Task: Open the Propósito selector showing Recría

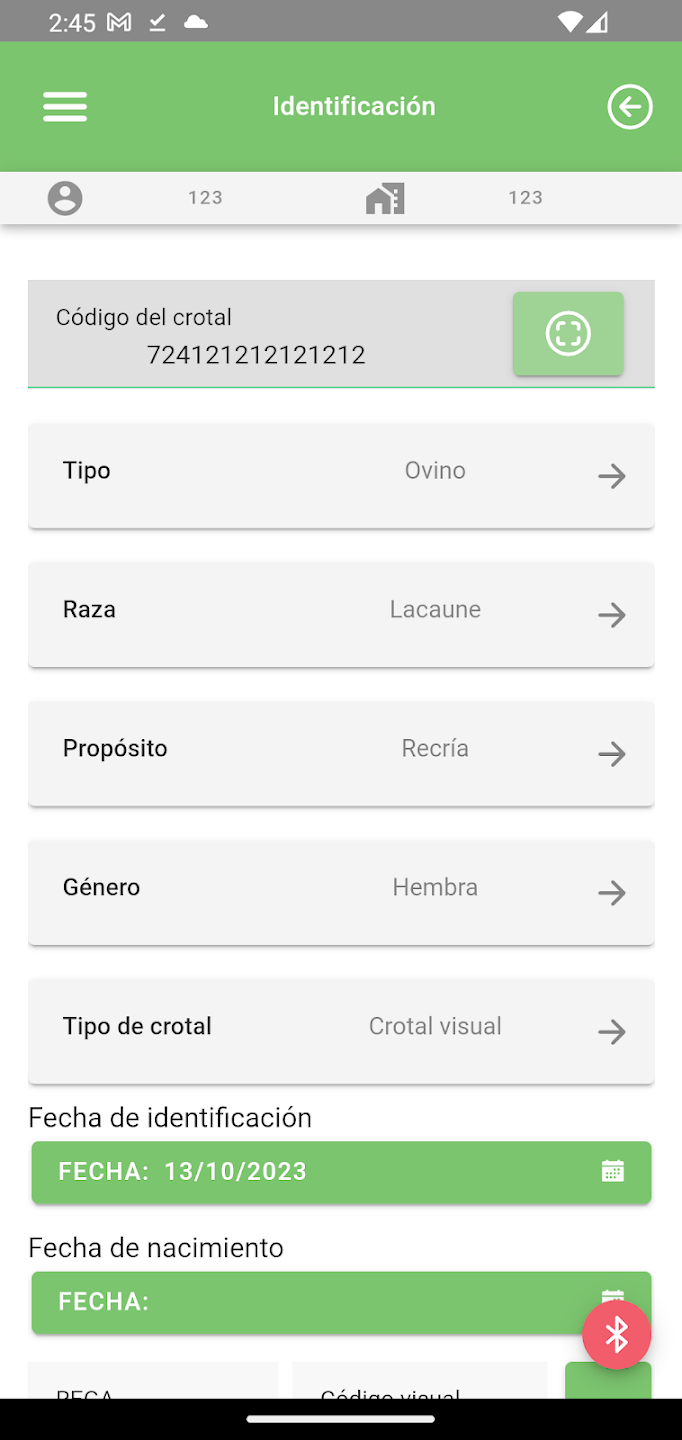Action: coord(341,753)
